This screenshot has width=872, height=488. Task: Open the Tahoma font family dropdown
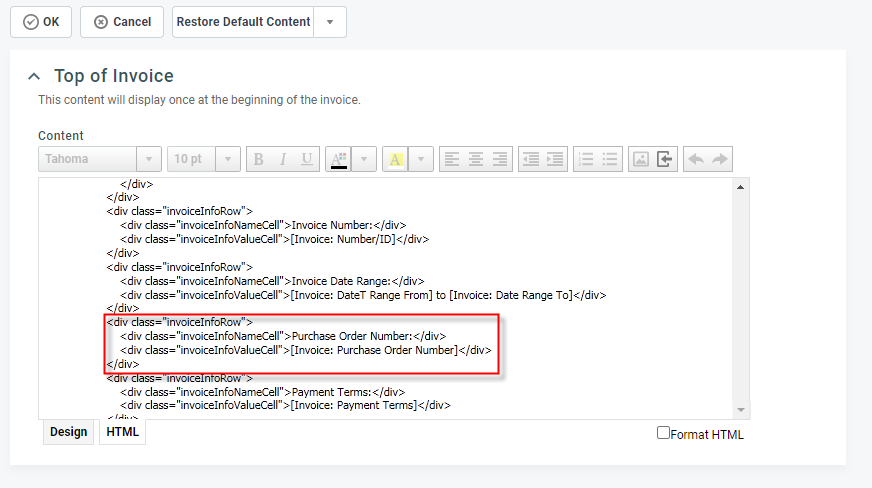tap(149, 159)
